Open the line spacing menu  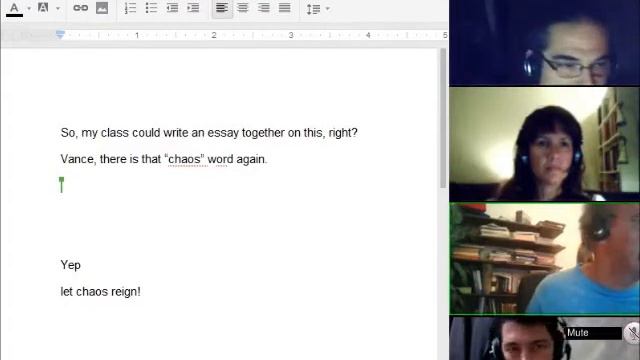pos(313,9)
